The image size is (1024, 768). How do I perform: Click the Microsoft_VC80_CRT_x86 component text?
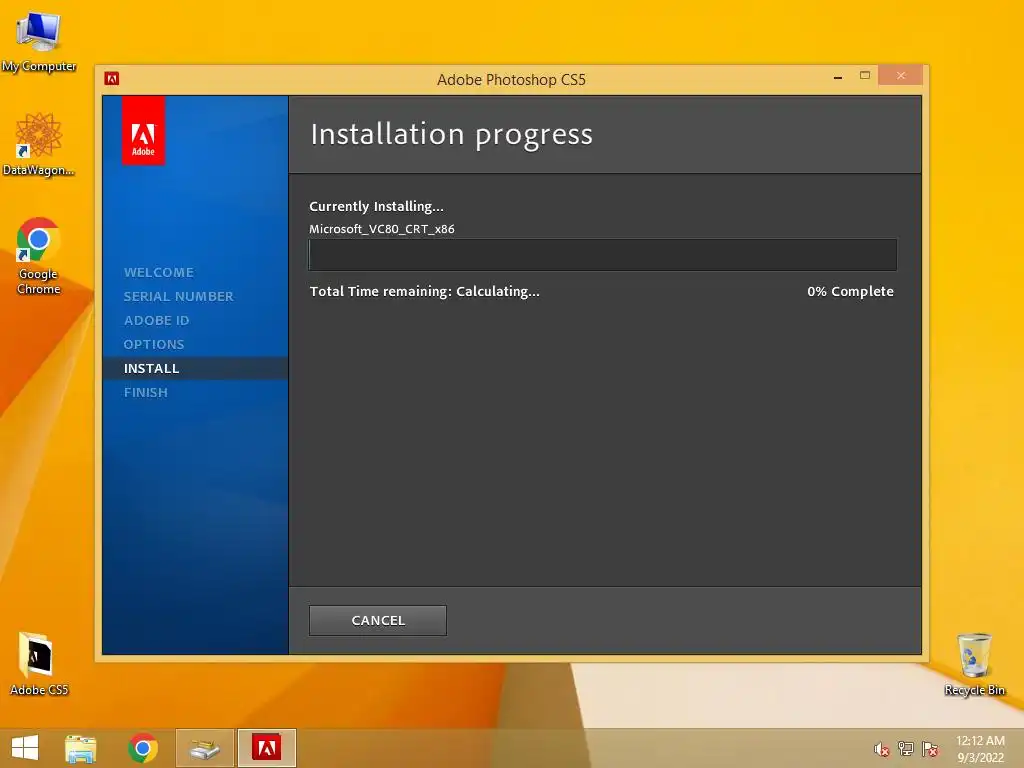click(381, 229)
